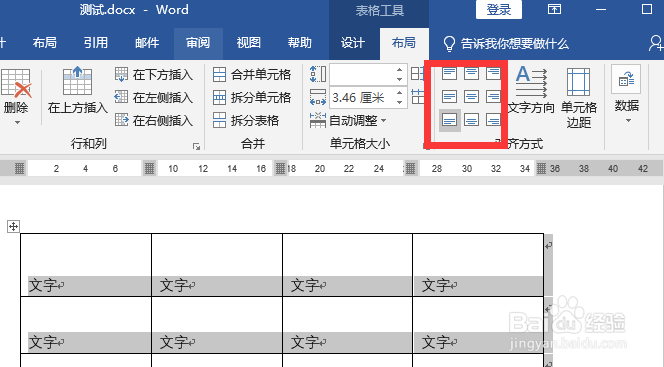This screenshot has width=664, height=367.
Task: Click fourth cell 文字 in row one
Action: (435, 286)
